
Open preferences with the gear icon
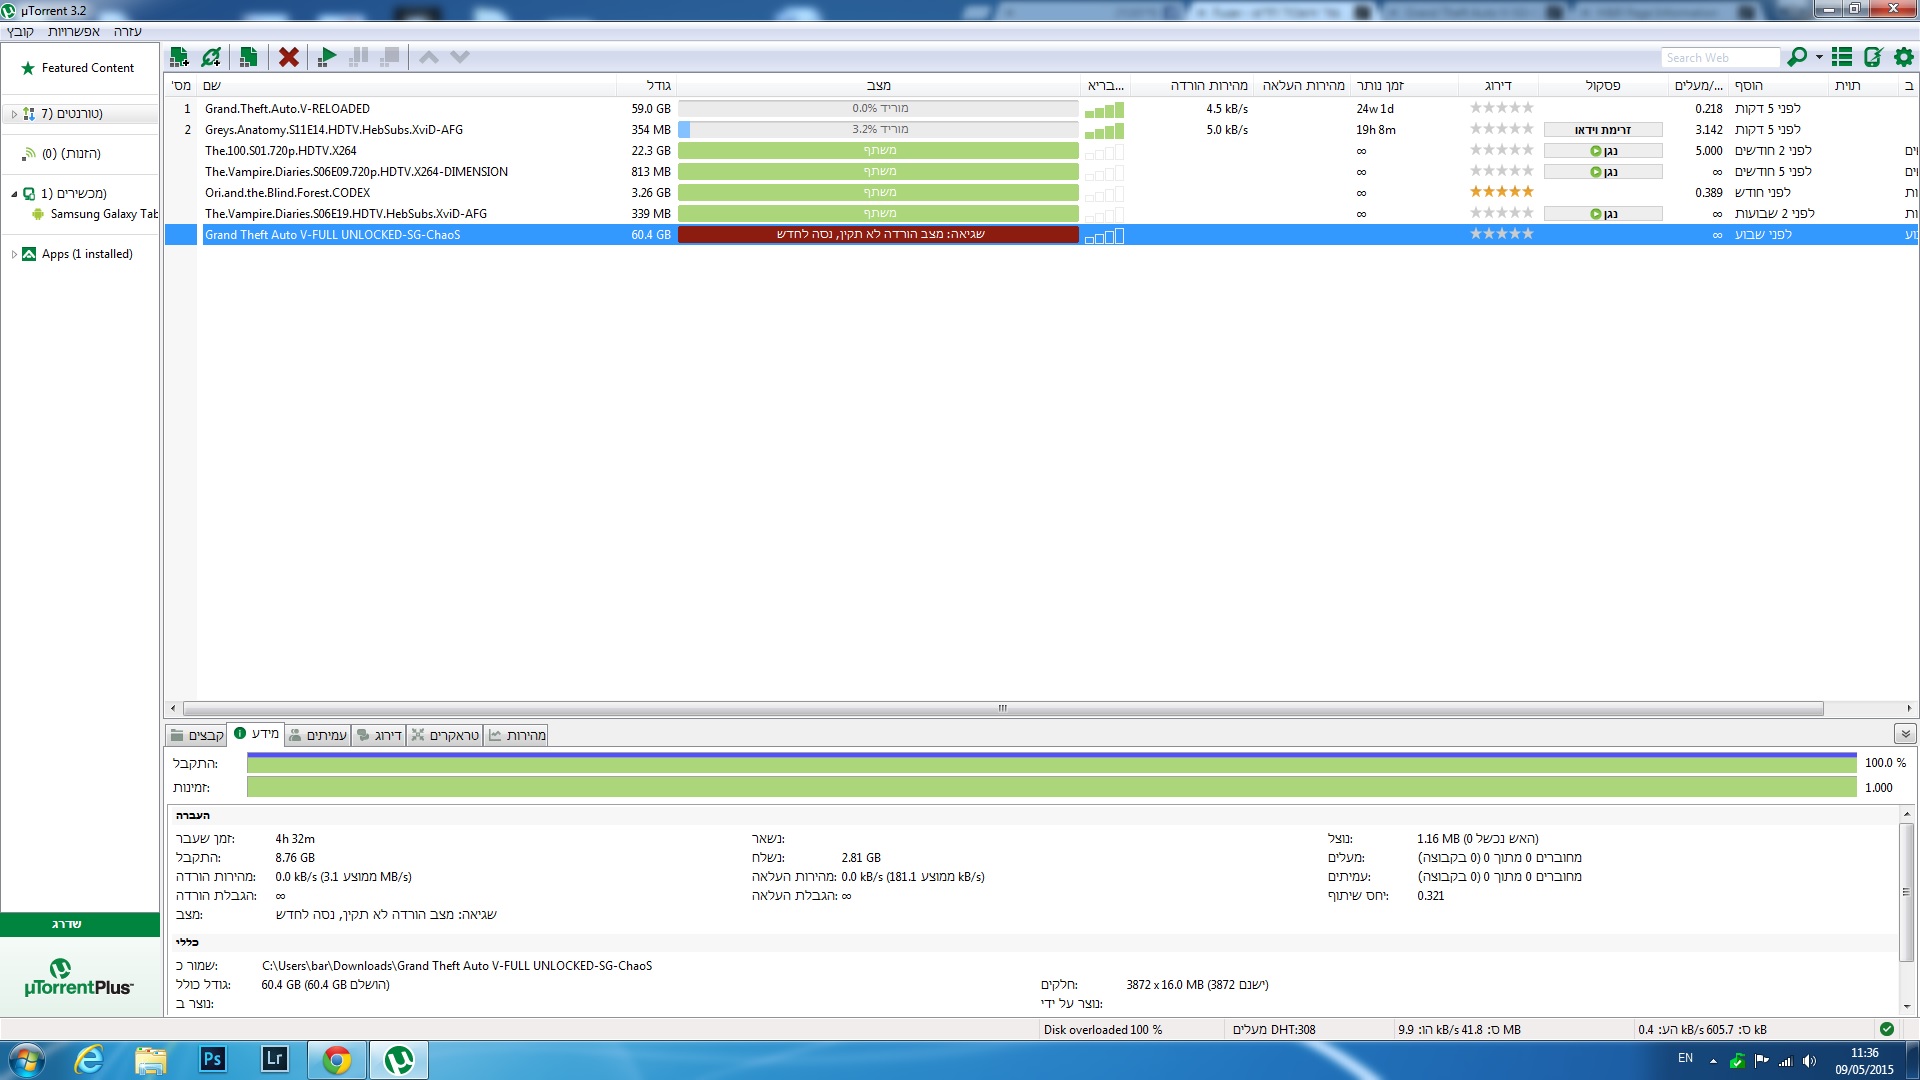1904,57
